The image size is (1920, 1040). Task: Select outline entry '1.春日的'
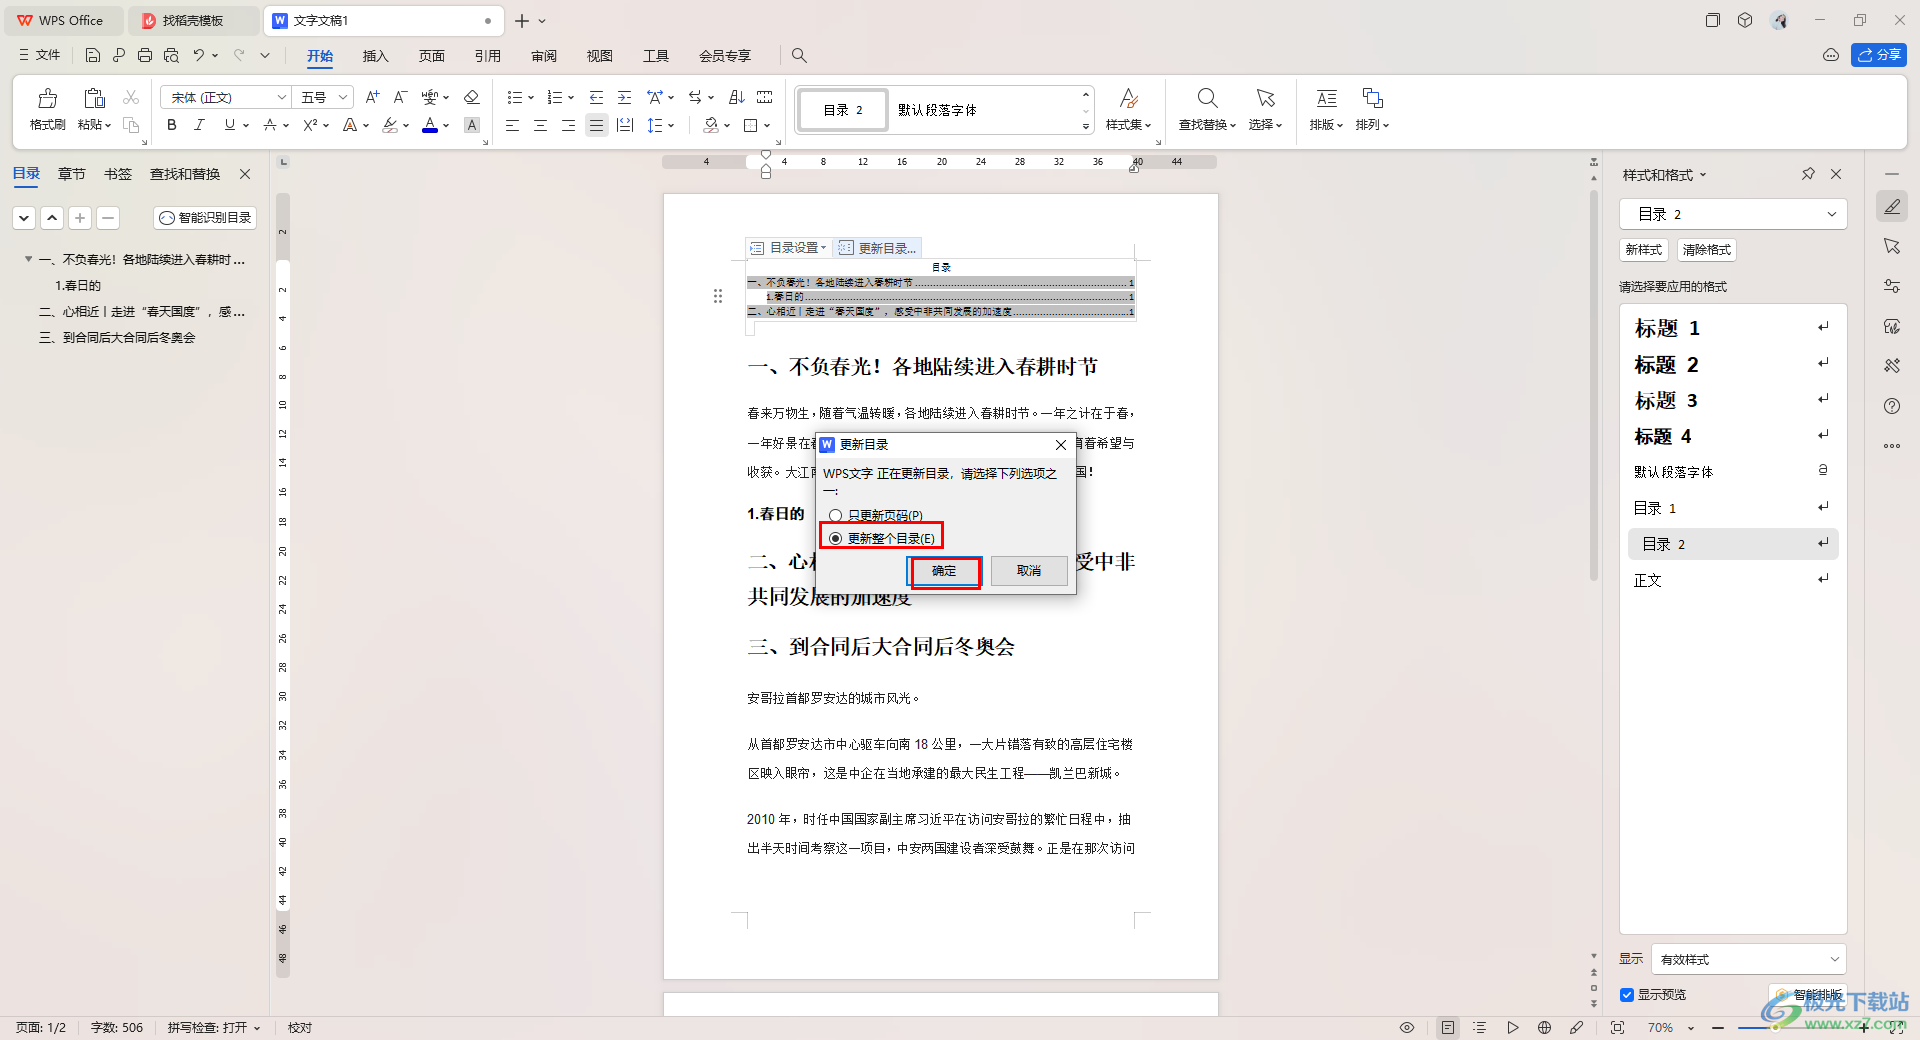click(78, 286)
